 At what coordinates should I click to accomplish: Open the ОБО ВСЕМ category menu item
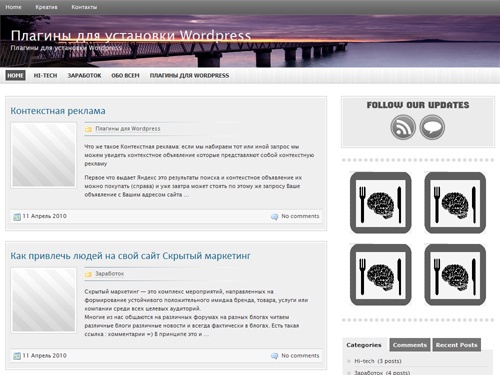tap(125, 76)
